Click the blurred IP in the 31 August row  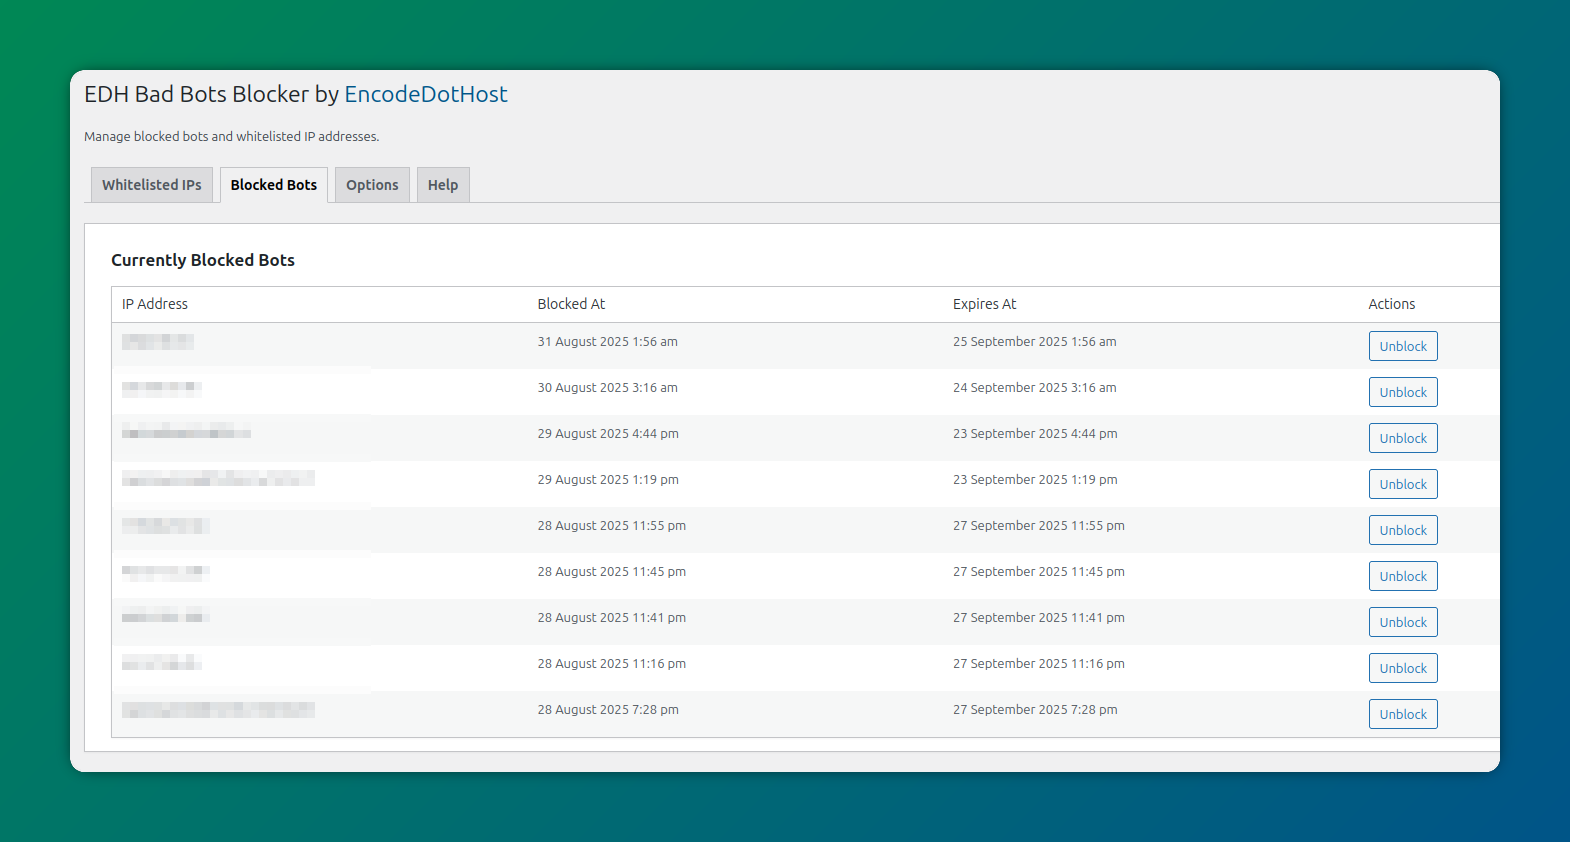[158, 342]
